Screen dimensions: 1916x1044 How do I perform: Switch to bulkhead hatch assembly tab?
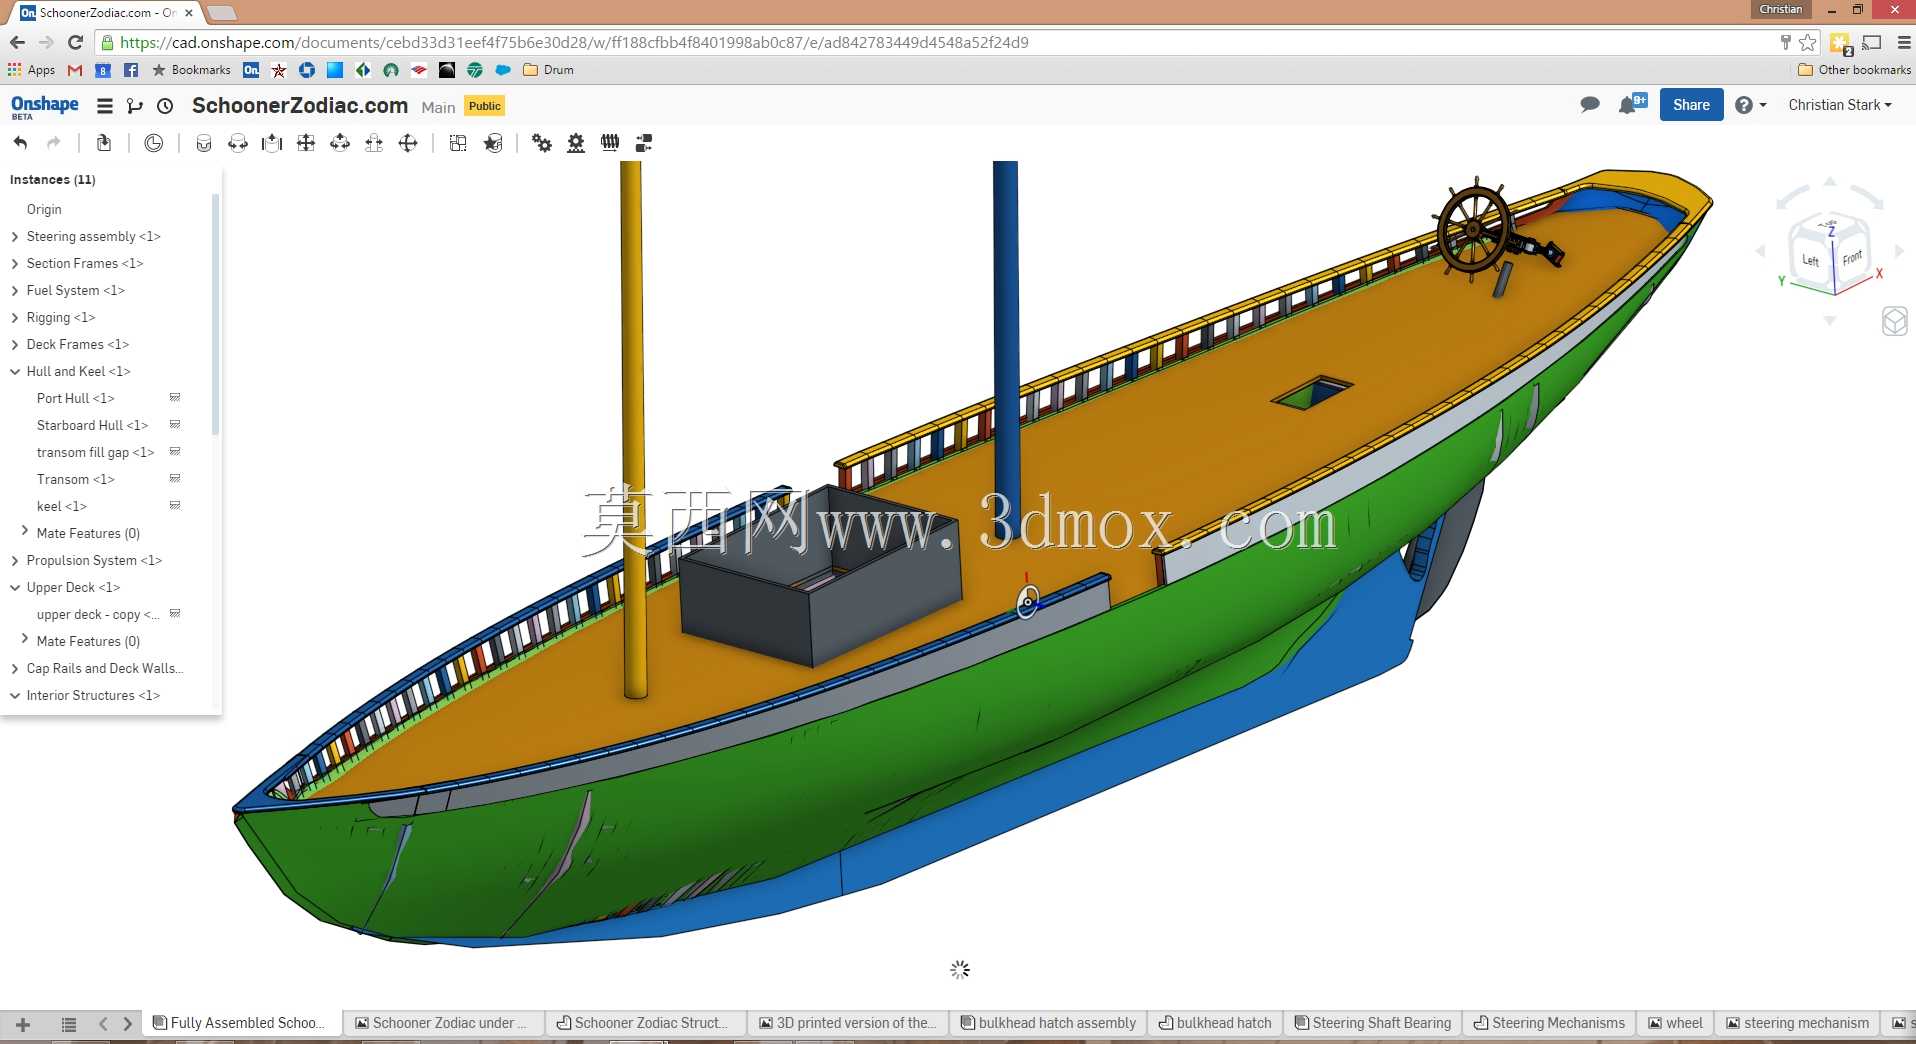point(1048,1023)
